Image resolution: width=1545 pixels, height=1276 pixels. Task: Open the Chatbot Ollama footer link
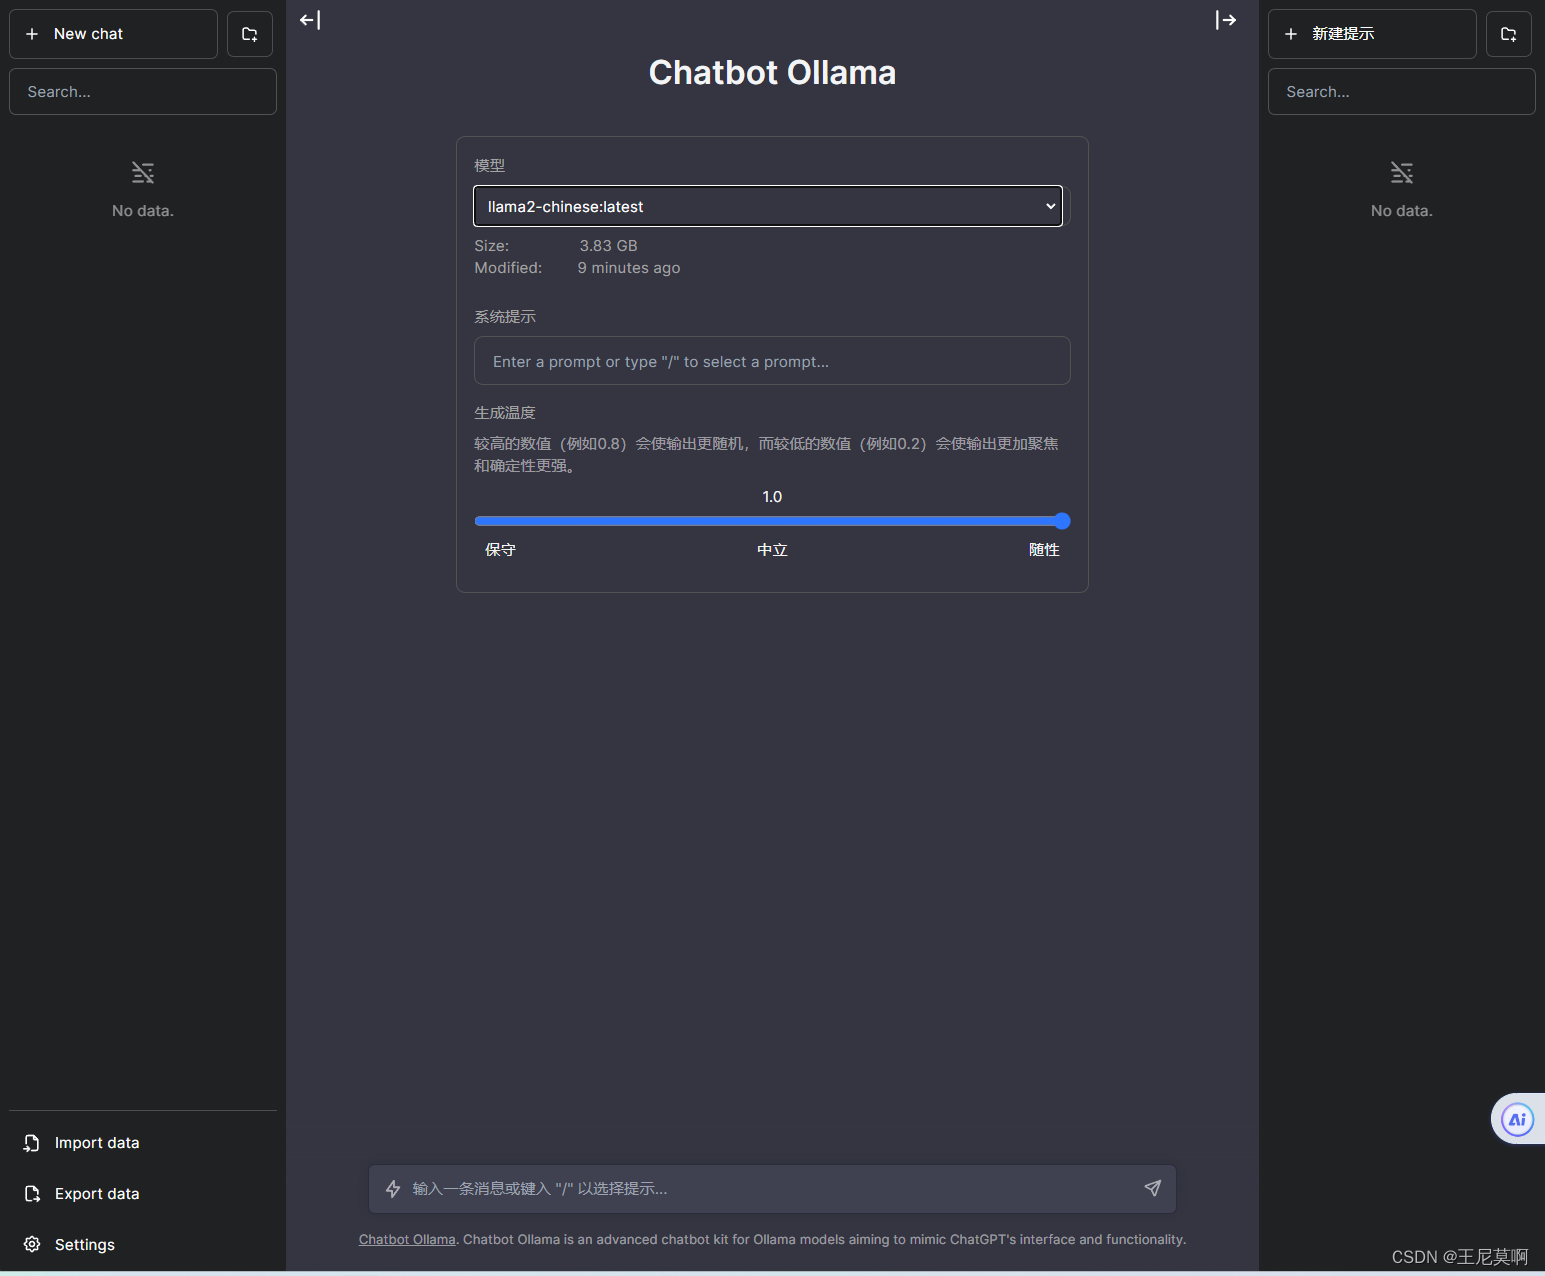click(407, 1240)
